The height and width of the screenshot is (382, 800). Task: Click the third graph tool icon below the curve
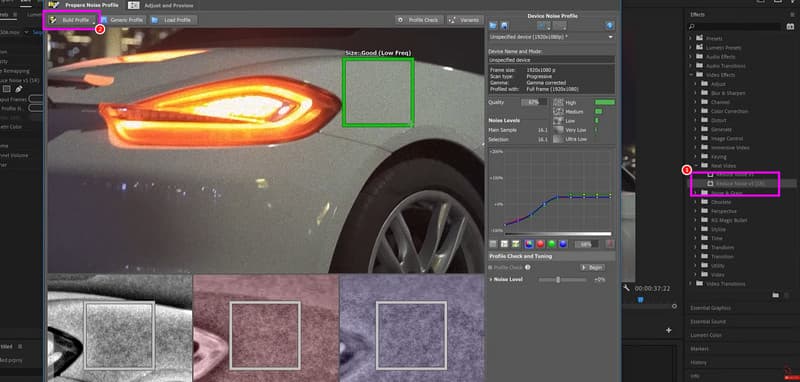point(516,244)
